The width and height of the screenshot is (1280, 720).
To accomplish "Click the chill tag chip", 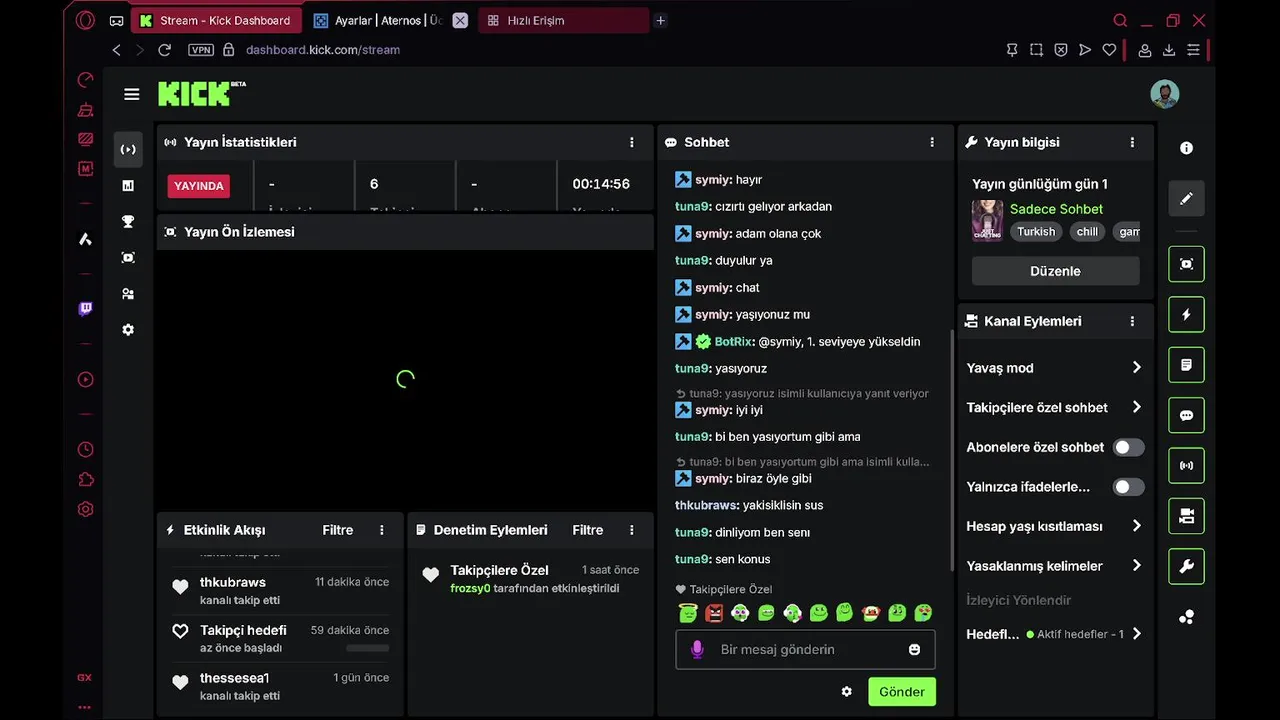I will 1087,231.
